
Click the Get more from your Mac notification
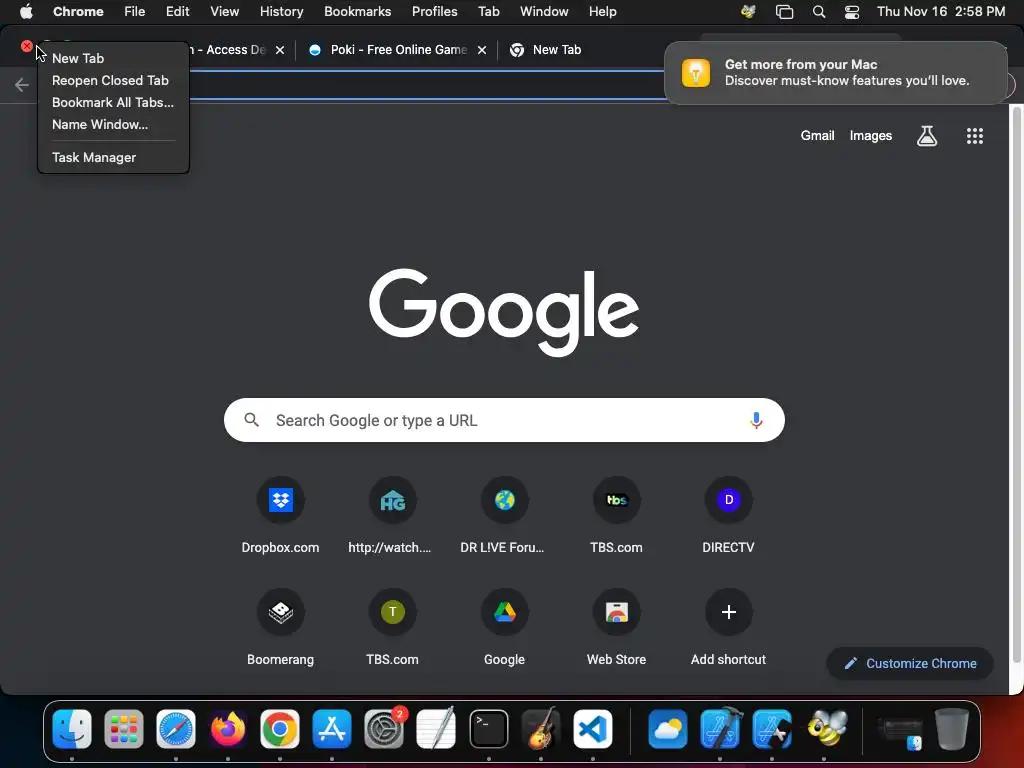[x=836, y=72]
